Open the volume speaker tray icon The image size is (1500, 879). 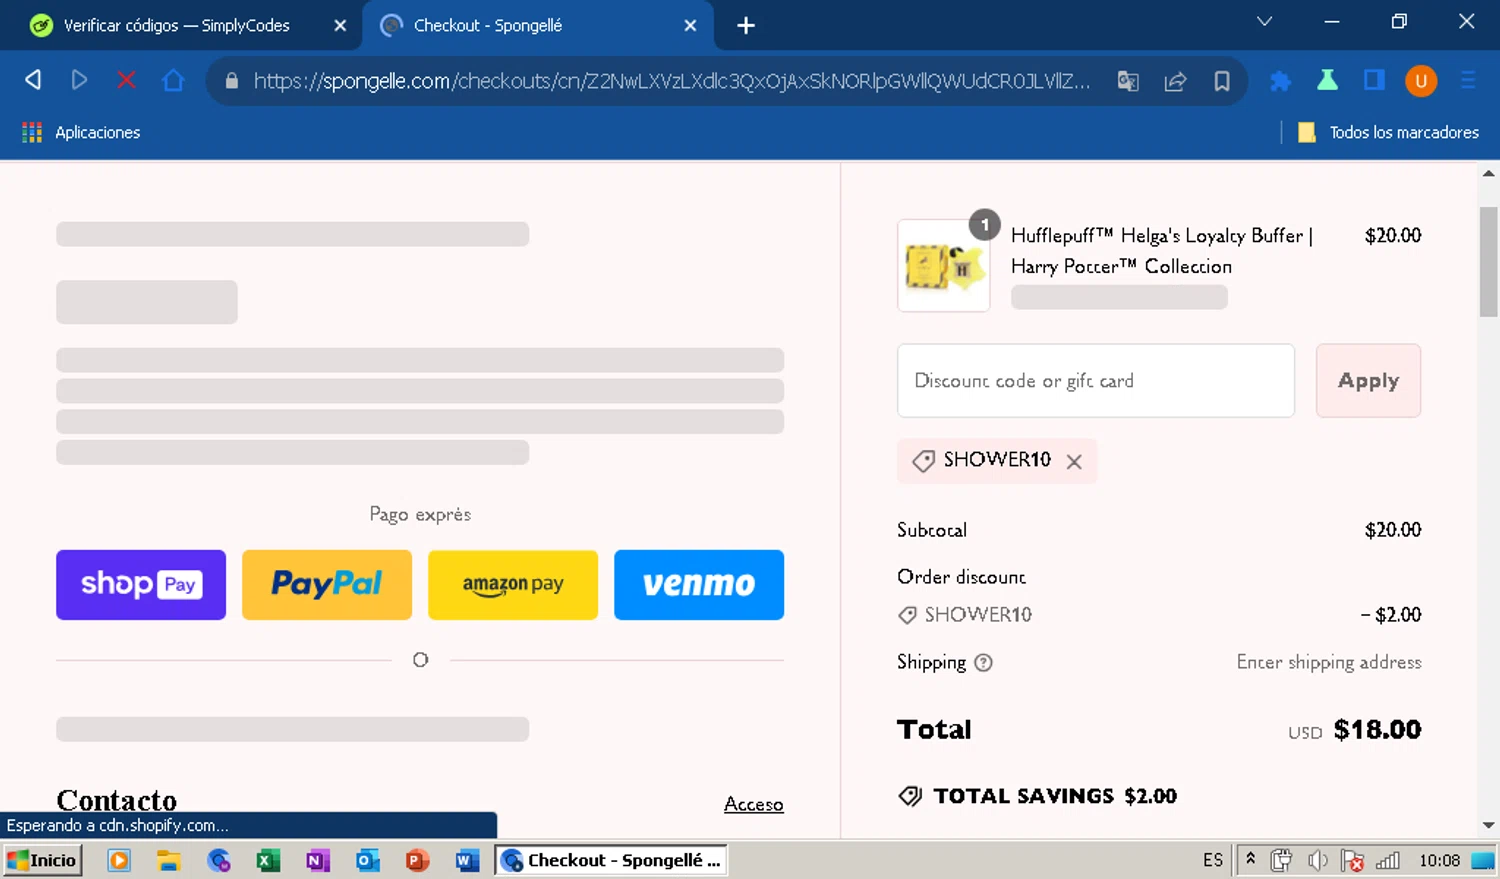(x=1317, y=860)
